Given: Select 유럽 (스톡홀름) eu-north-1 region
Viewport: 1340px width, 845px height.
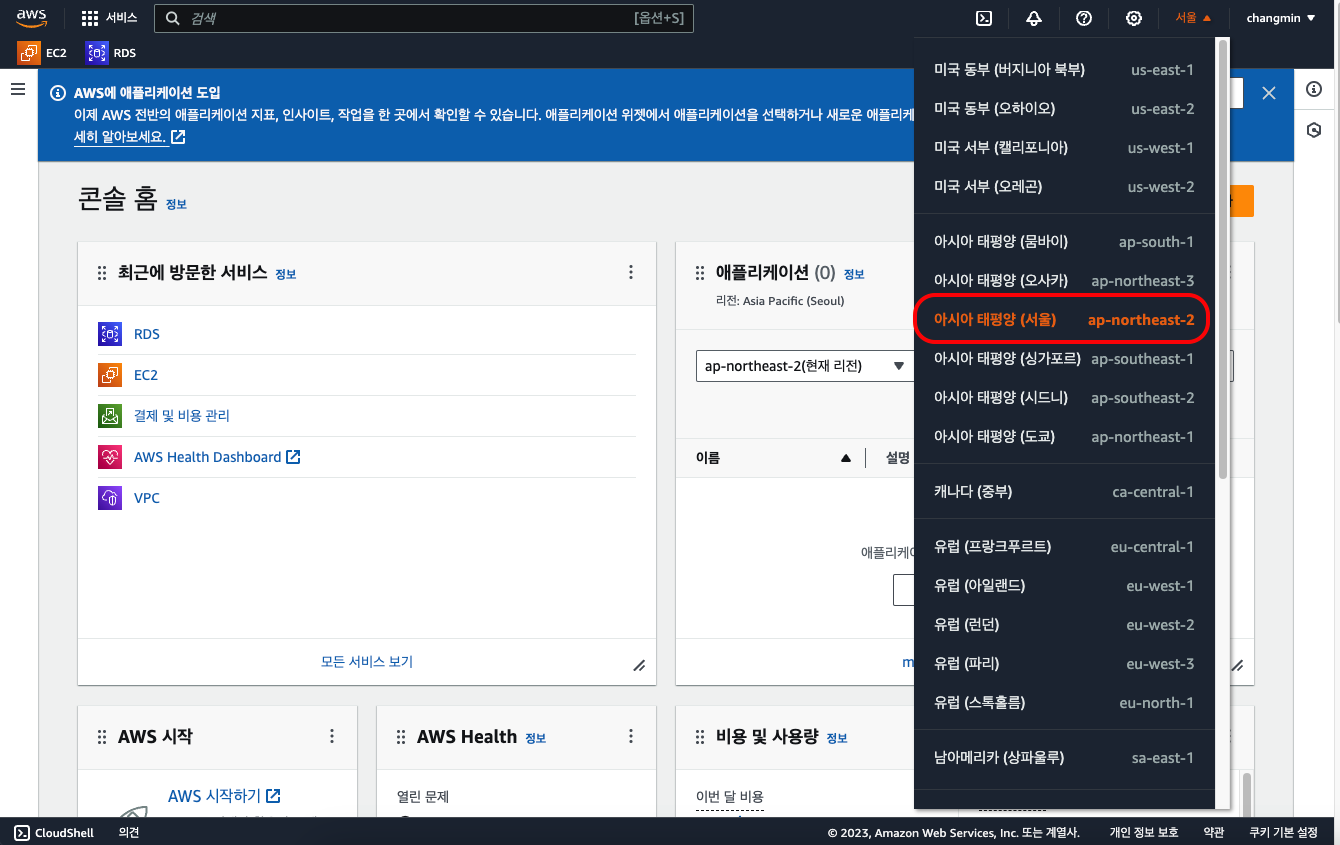Looking at the screenshot, I should click(1064, 703).
